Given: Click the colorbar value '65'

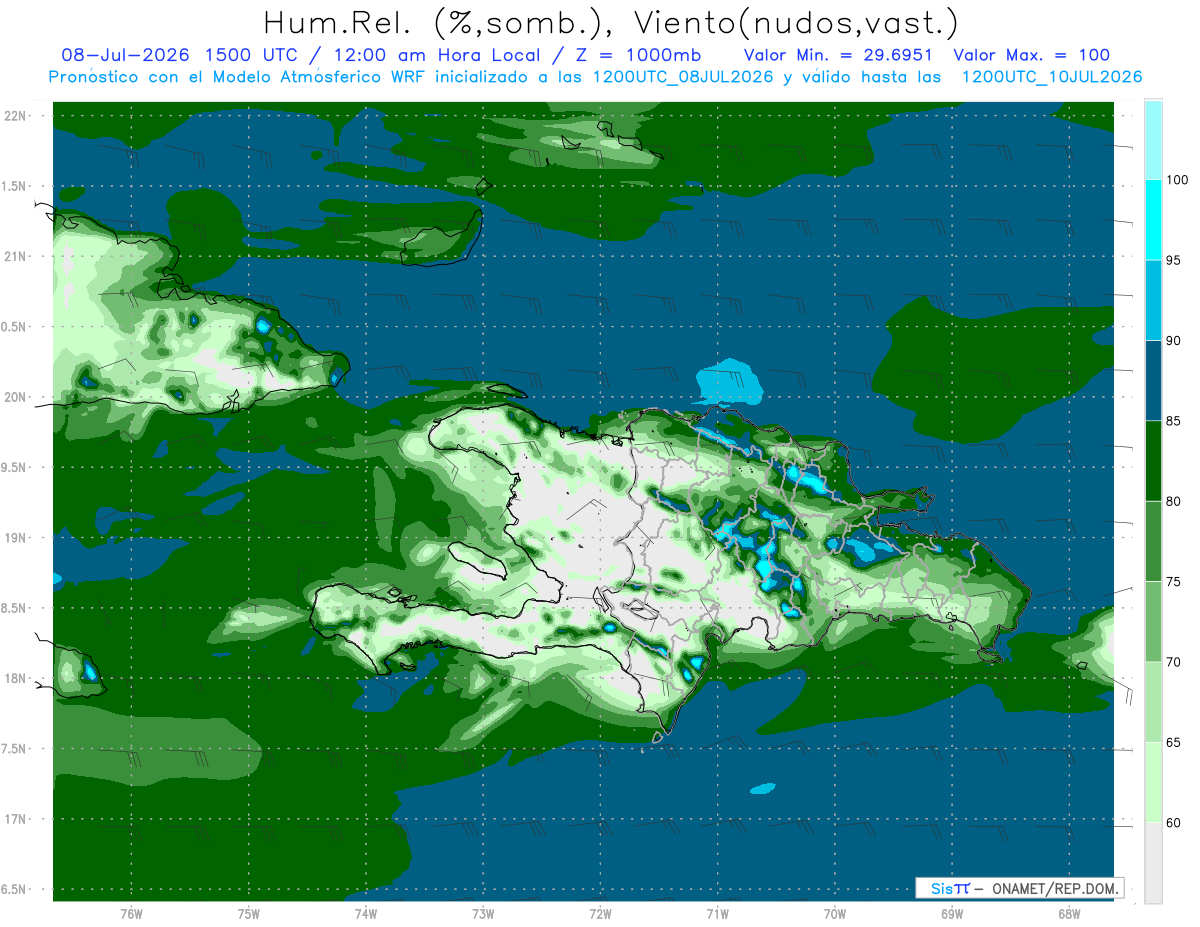Looking at the screenshot, I should pyautogui.click(x=1175, y=742).
